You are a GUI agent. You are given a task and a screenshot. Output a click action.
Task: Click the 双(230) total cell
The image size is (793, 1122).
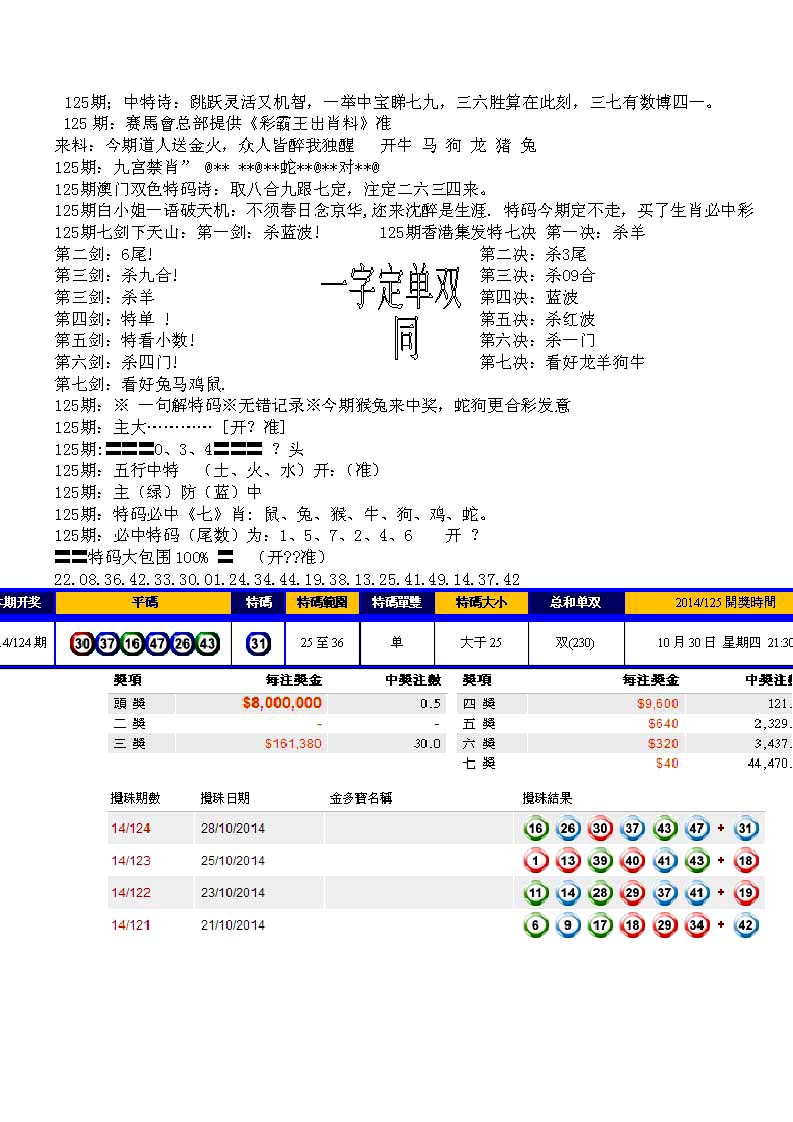coord(575,643)
